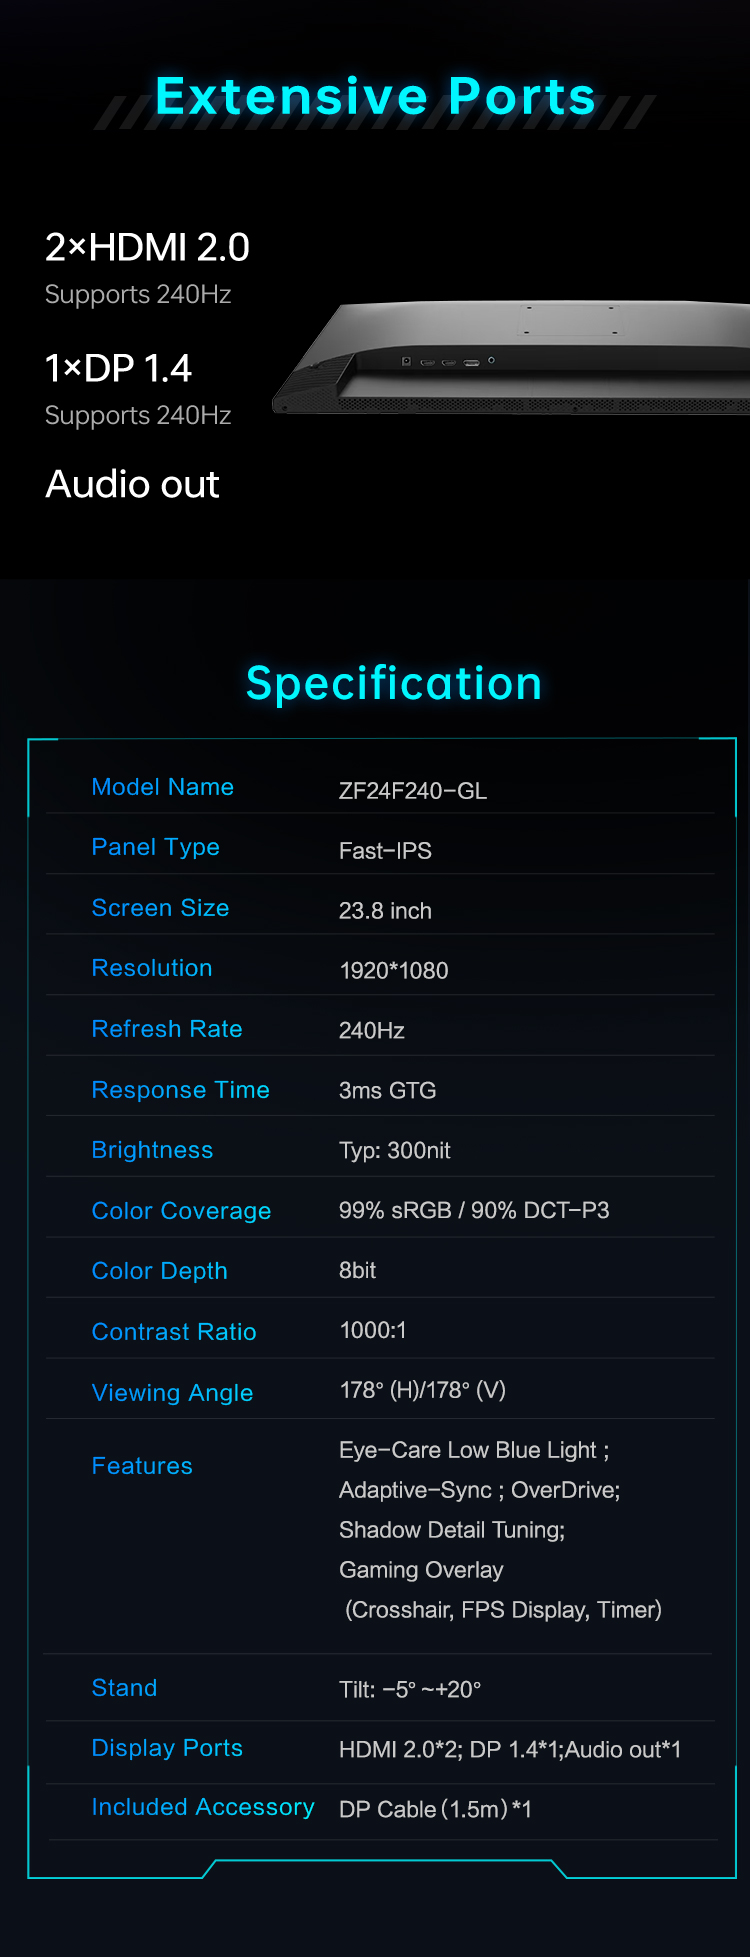Click the Screen Size label
Screen dimensions: 750x1957
coord(160,908)
